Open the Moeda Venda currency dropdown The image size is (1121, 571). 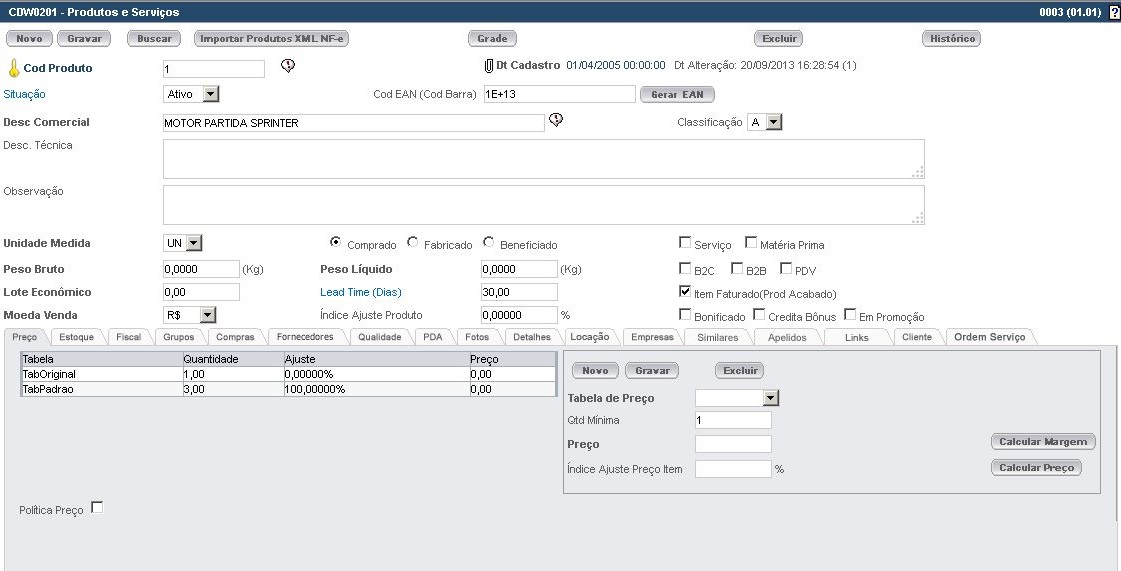(x=208, y=315)
